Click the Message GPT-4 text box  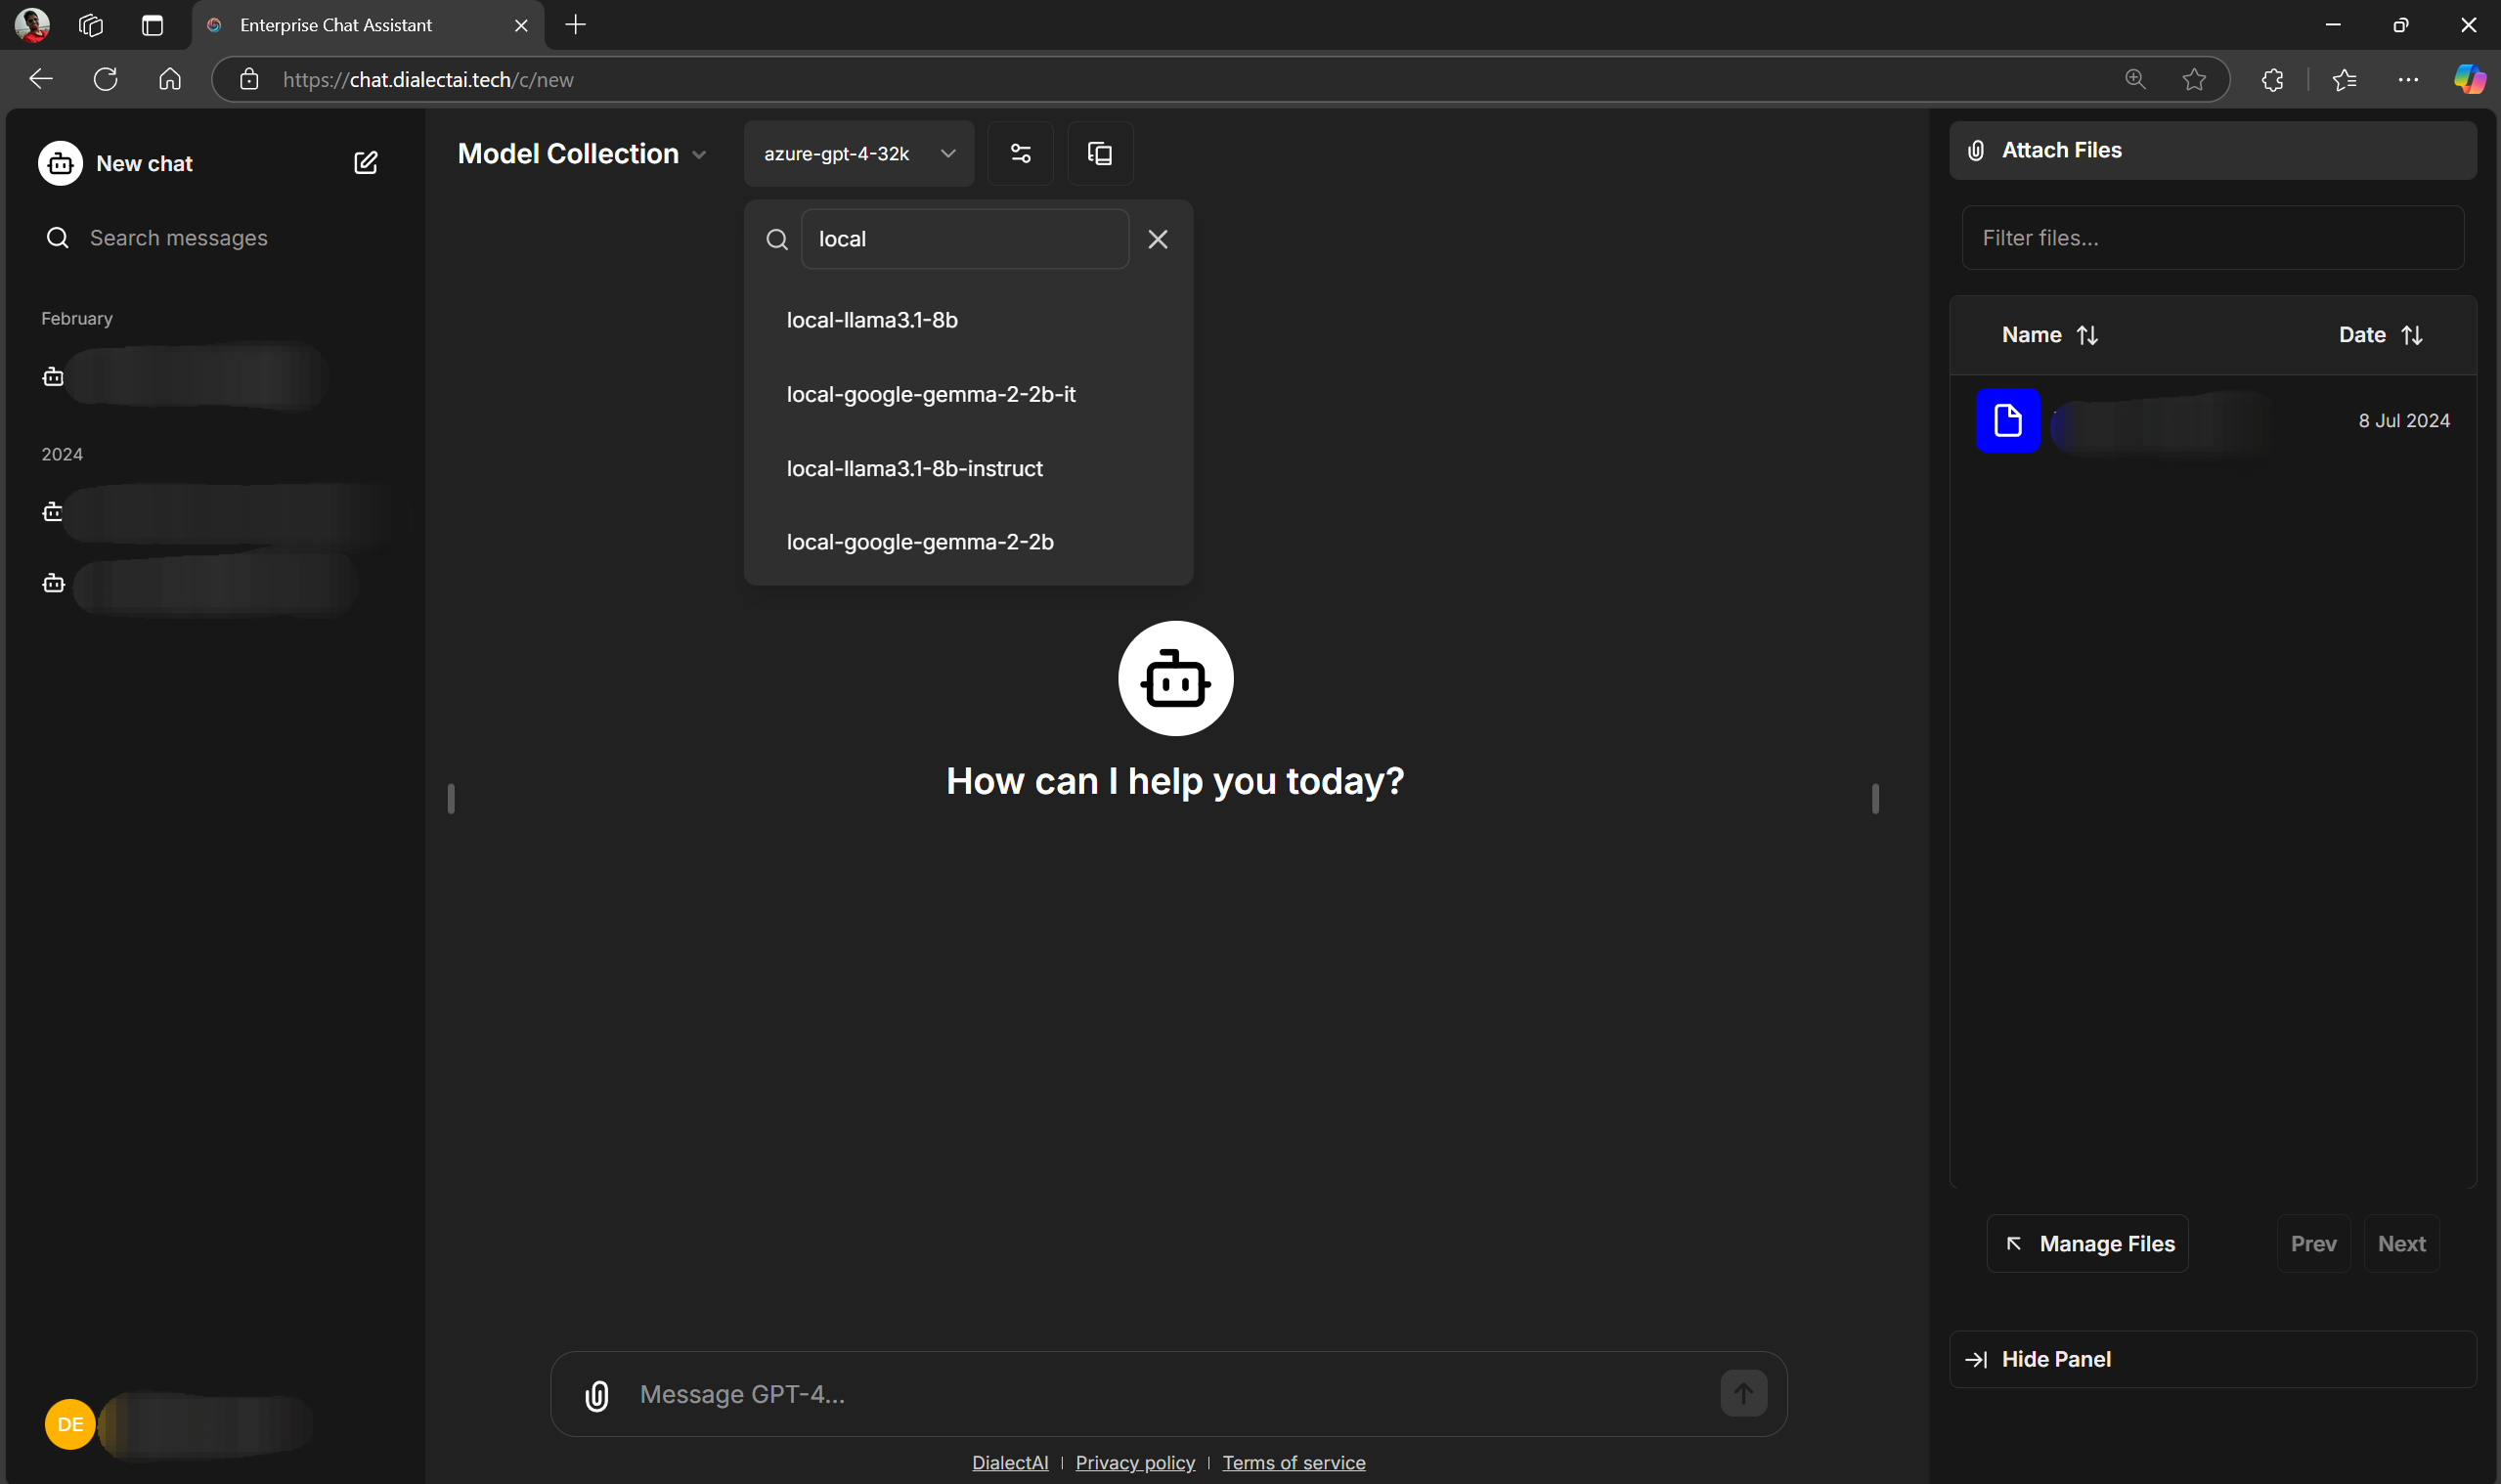tap(1168, 1395)
